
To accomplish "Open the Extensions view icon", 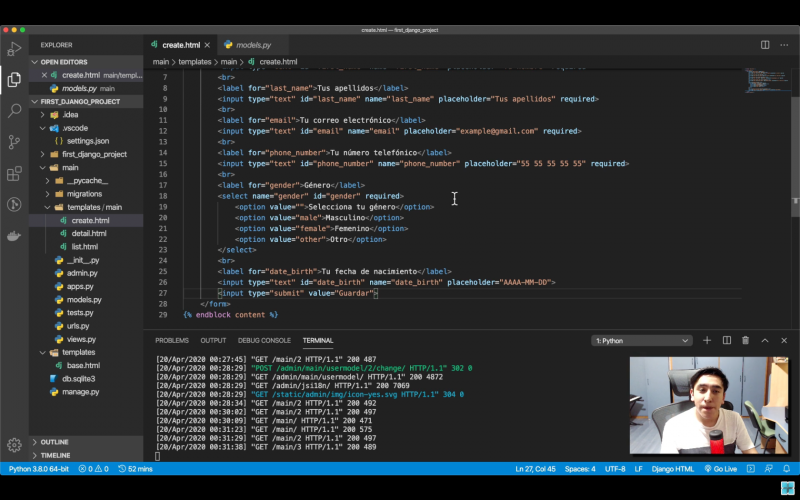I will pyautogui.click(x=14, y=173).
